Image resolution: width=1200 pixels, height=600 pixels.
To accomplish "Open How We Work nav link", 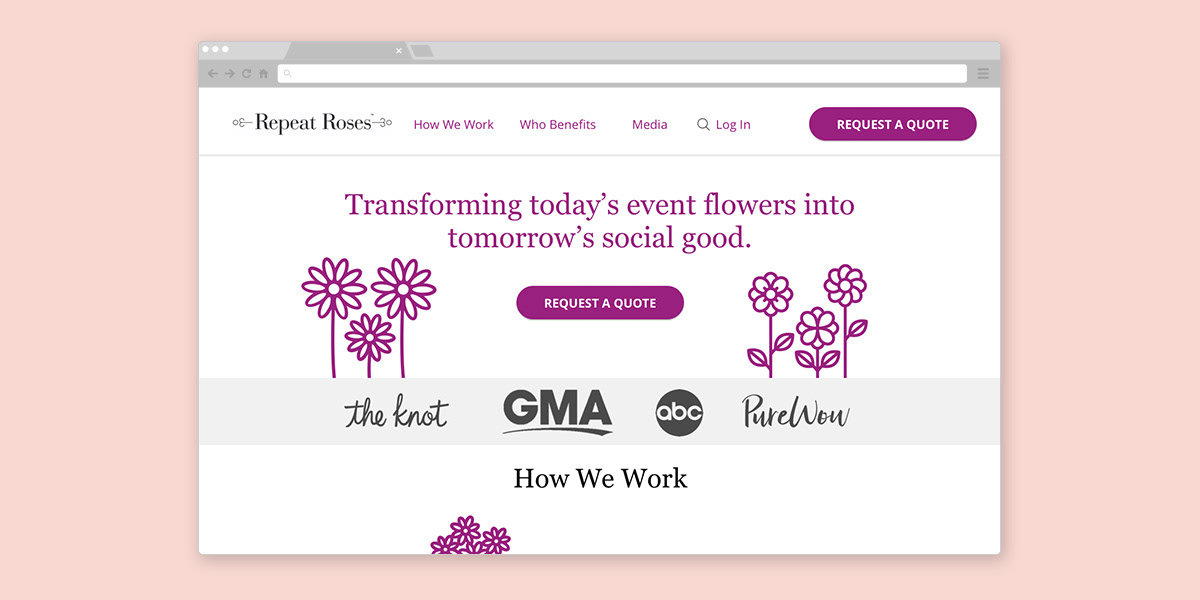I will [x=454, y=125].
